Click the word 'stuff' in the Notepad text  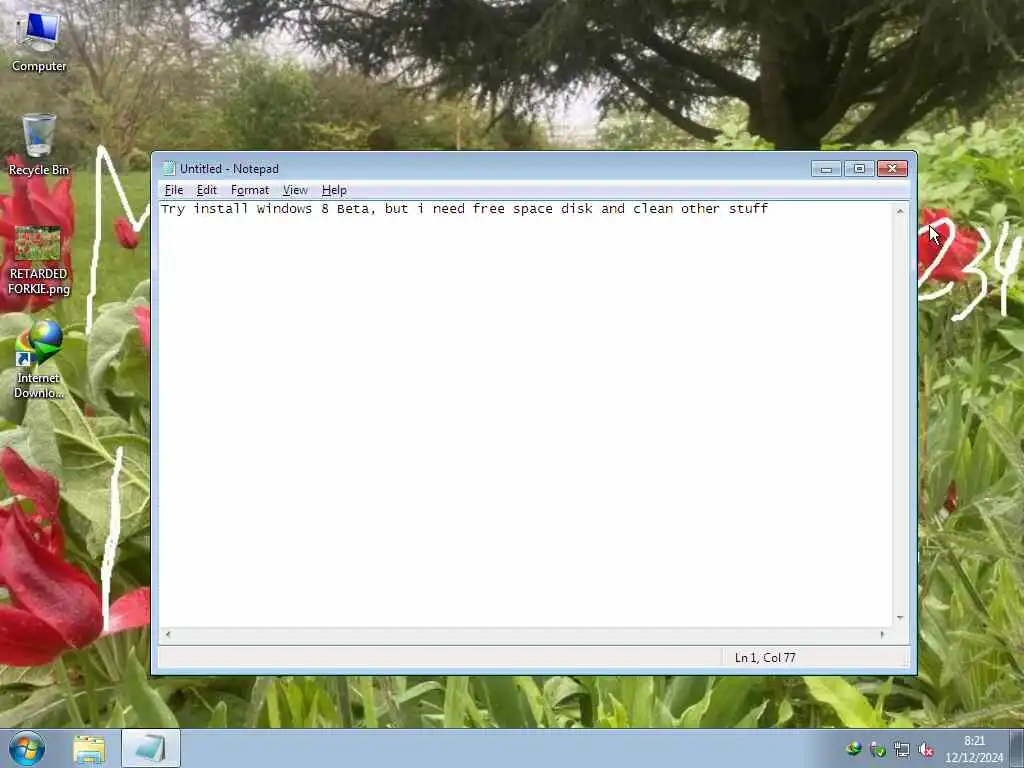[x=748, y=209]
